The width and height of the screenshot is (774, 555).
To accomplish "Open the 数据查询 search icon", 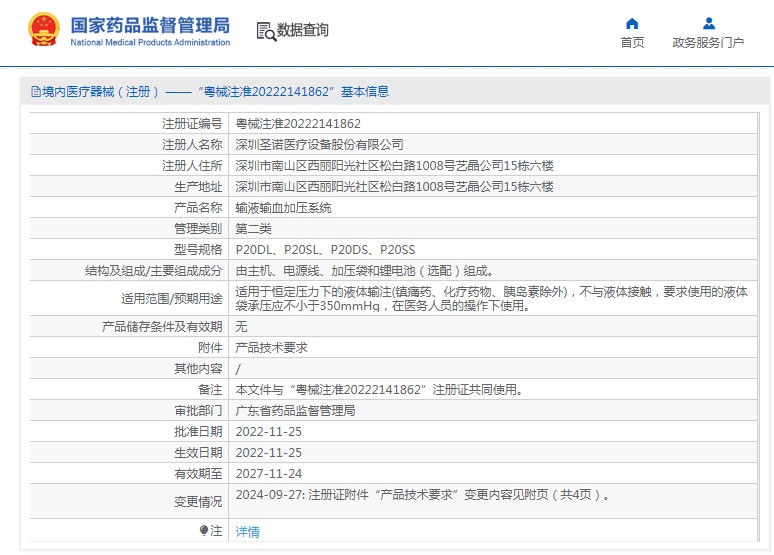I will click(x=266, y=31).
